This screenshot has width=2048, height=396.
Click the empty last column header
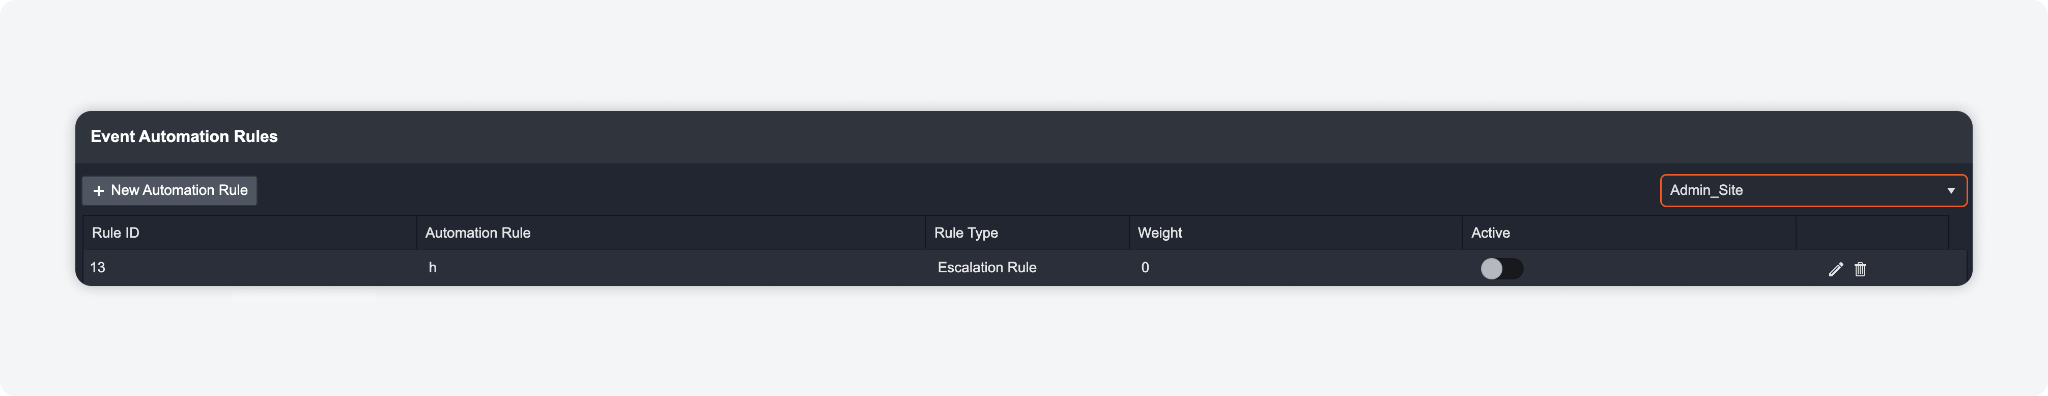1872,232
